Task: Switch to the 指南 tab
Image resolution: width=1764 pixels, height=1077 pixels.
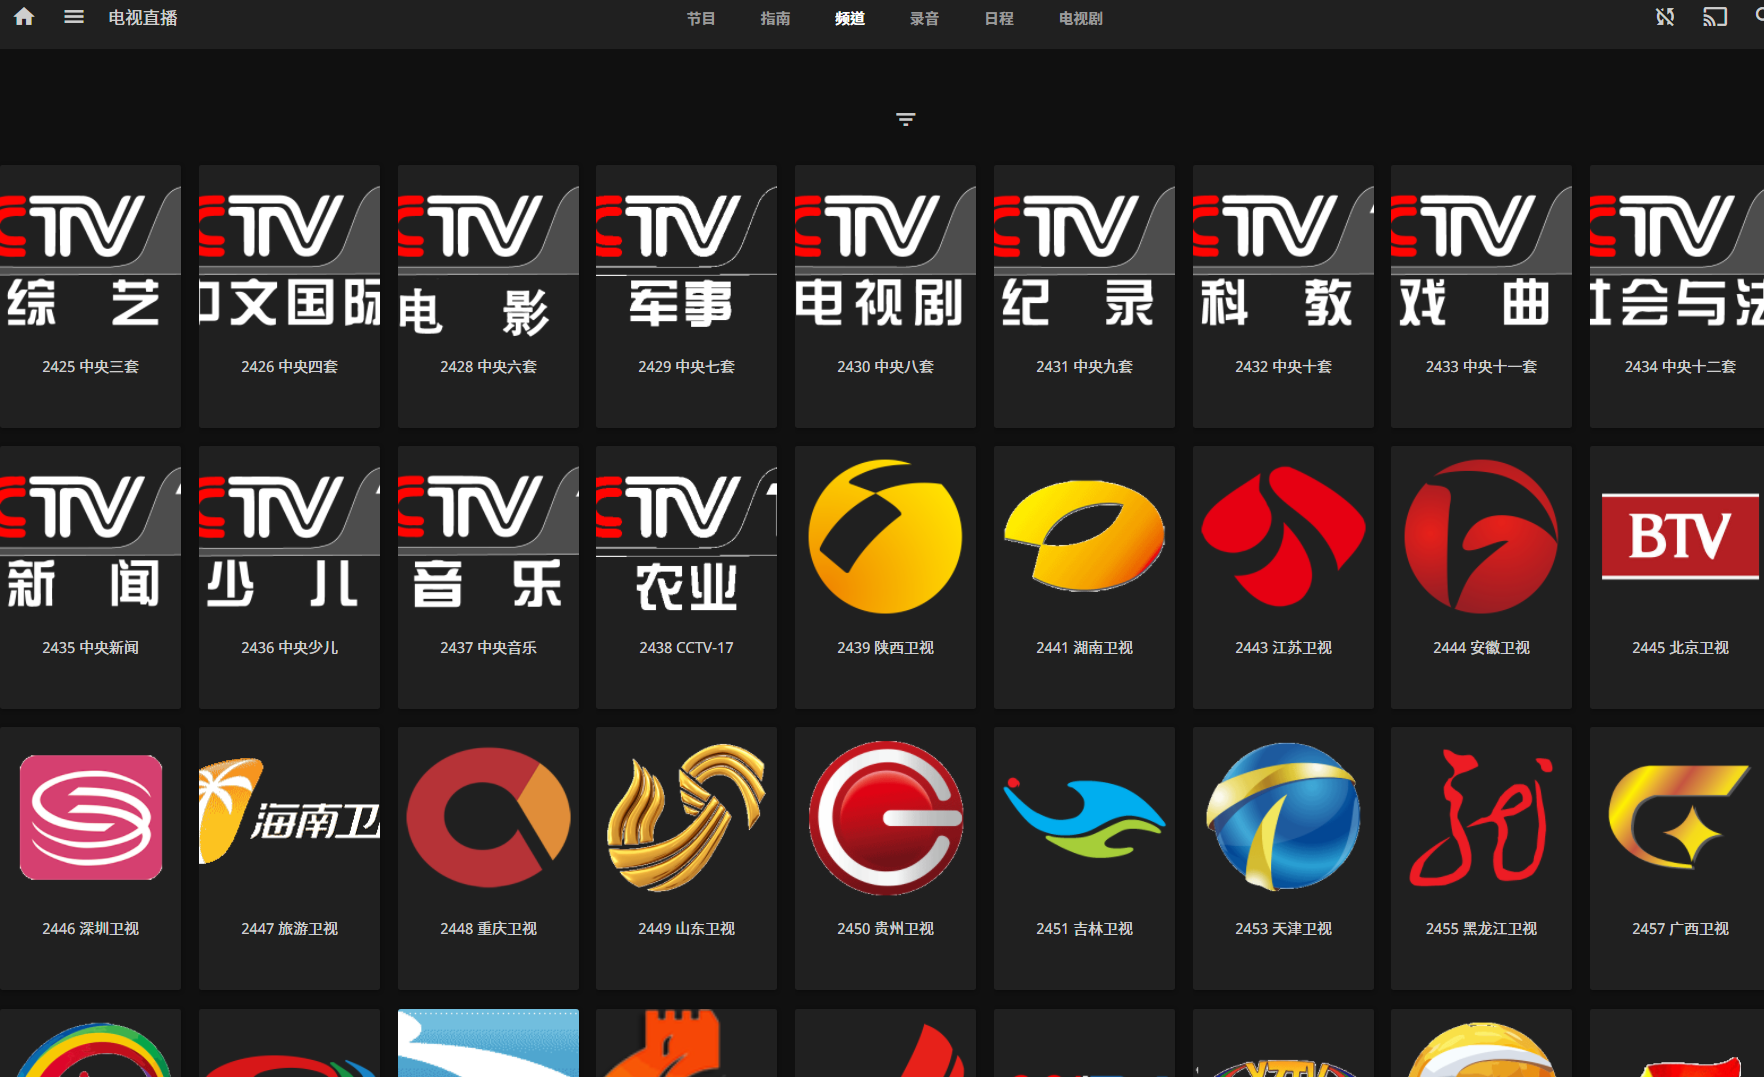Action: 775,18
